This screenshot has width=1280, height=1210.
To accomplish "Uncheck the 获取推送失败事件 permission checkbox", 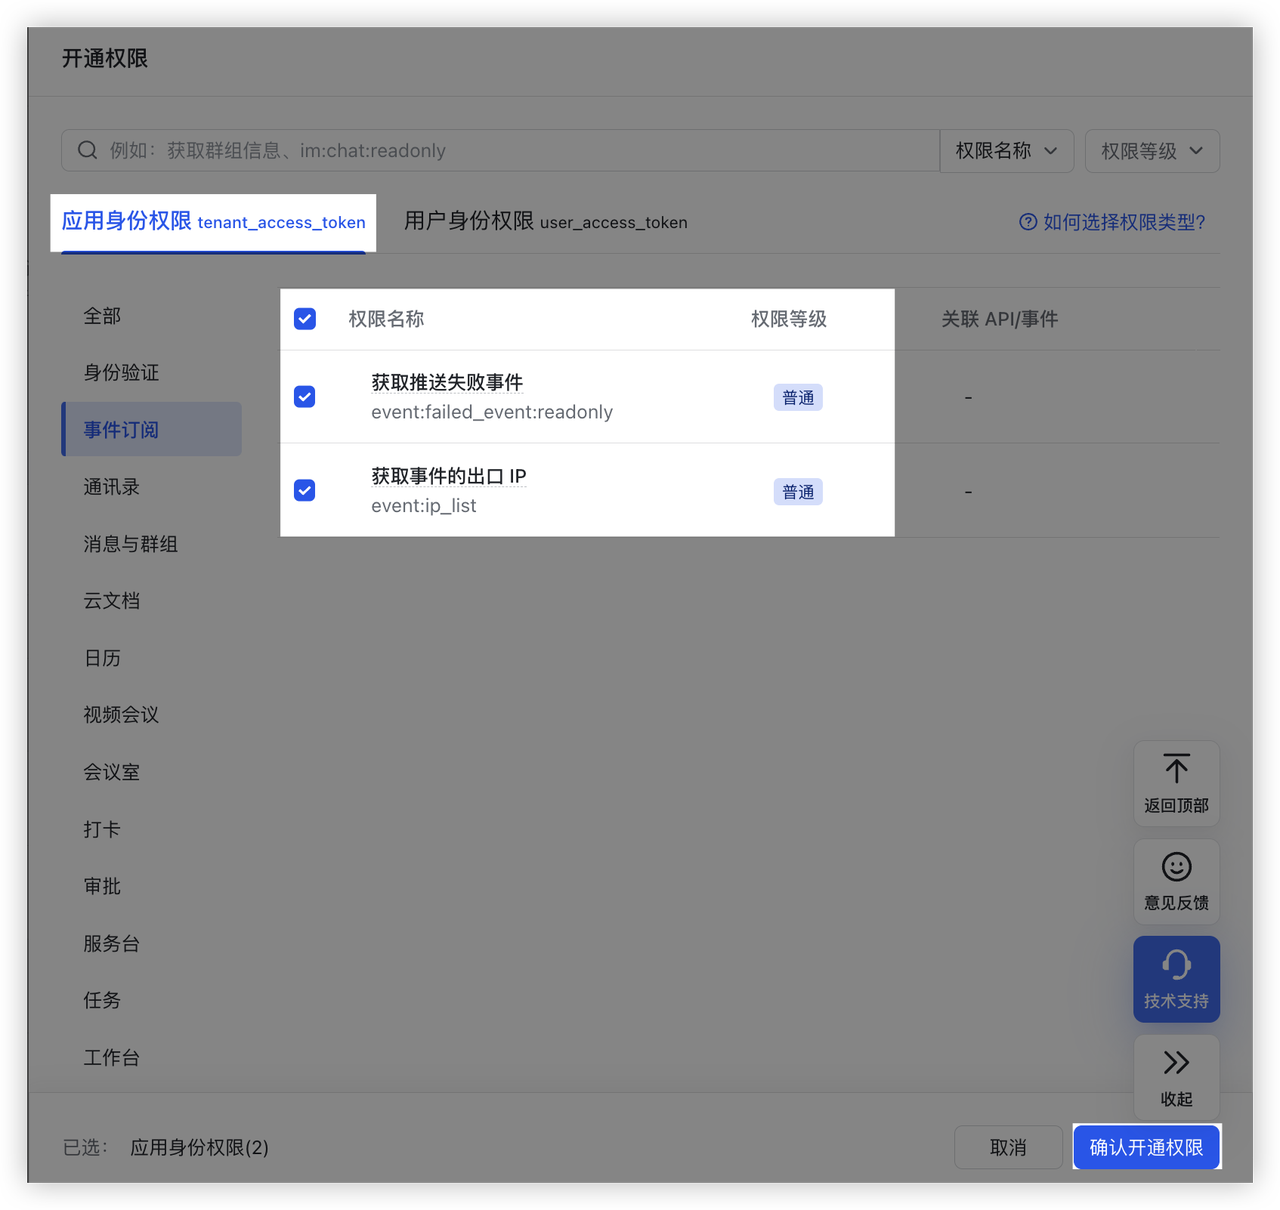I will 305,397.
